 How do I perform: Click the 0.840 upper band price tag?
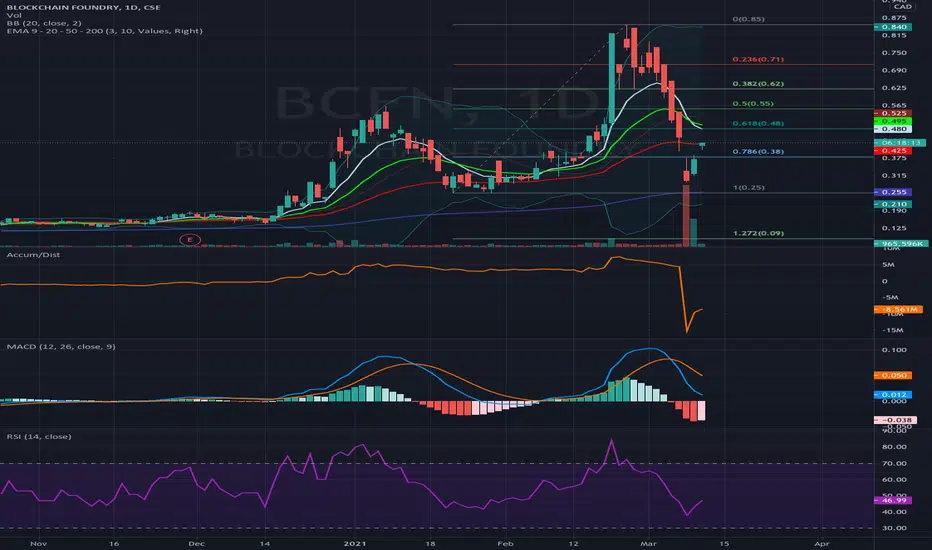893,27
